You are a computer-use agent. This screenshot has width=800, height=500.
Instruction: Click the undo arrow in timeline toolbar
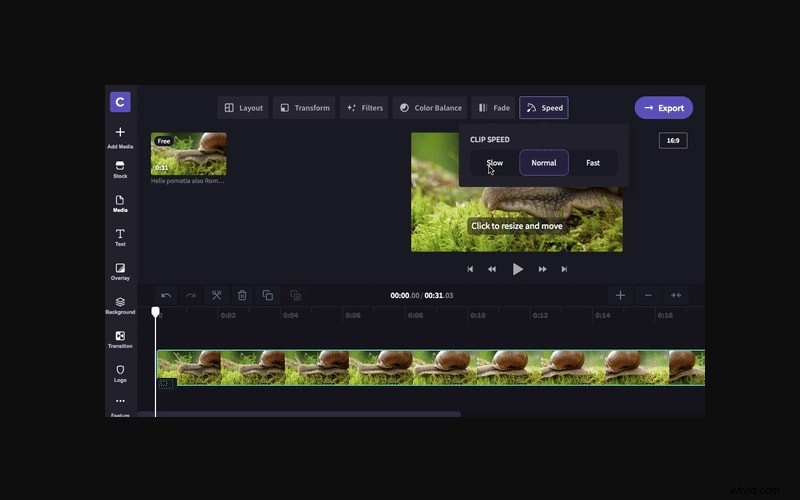[x=166, y=295]
